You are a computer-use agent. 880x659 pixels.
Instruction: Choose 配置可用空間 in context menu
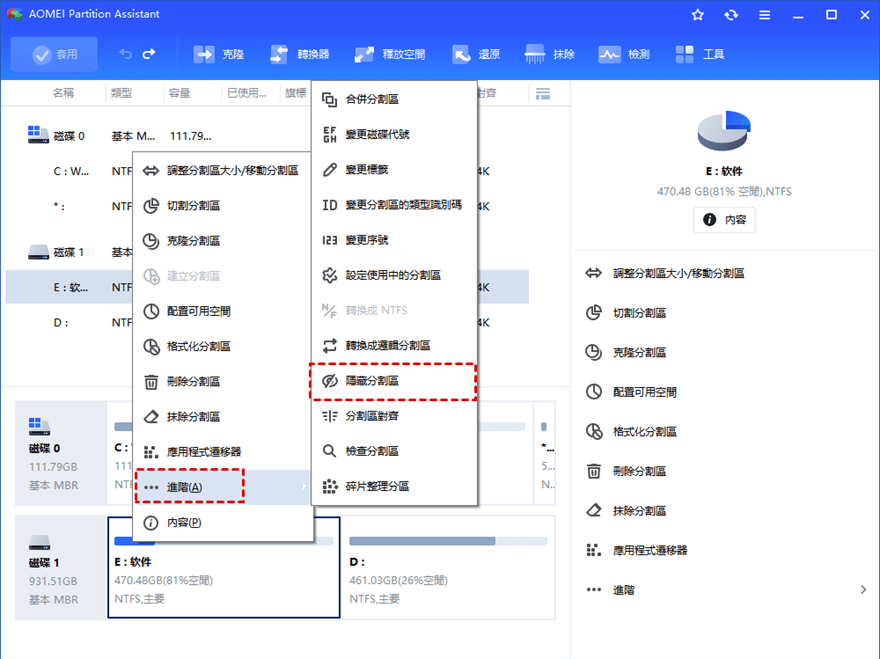coord(222,312)
